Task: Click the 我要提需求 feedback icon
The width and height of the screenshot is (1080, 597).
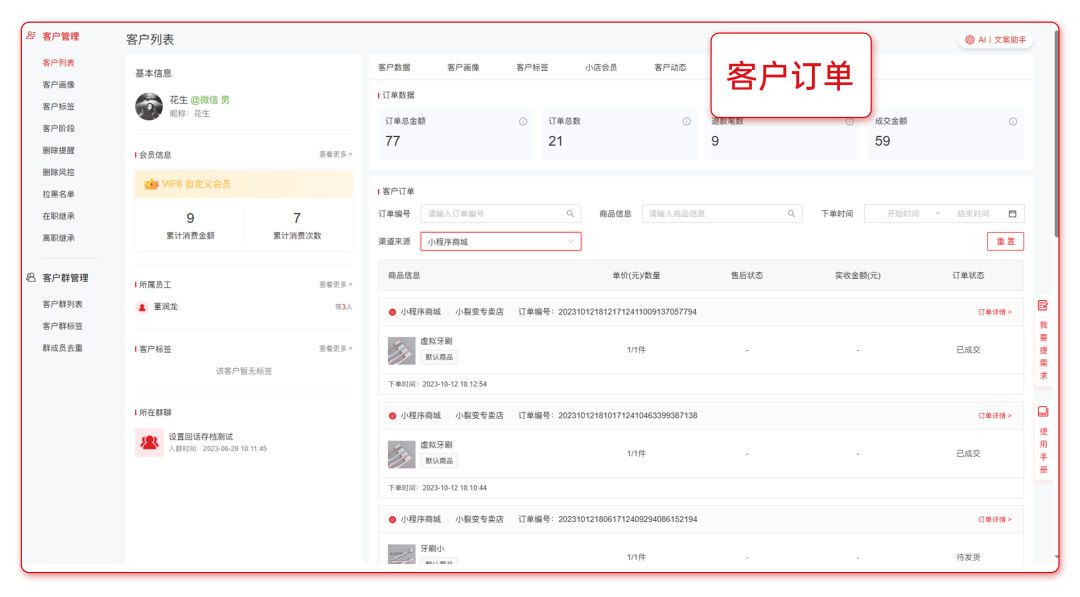Action: click(x=1043, y=306)
